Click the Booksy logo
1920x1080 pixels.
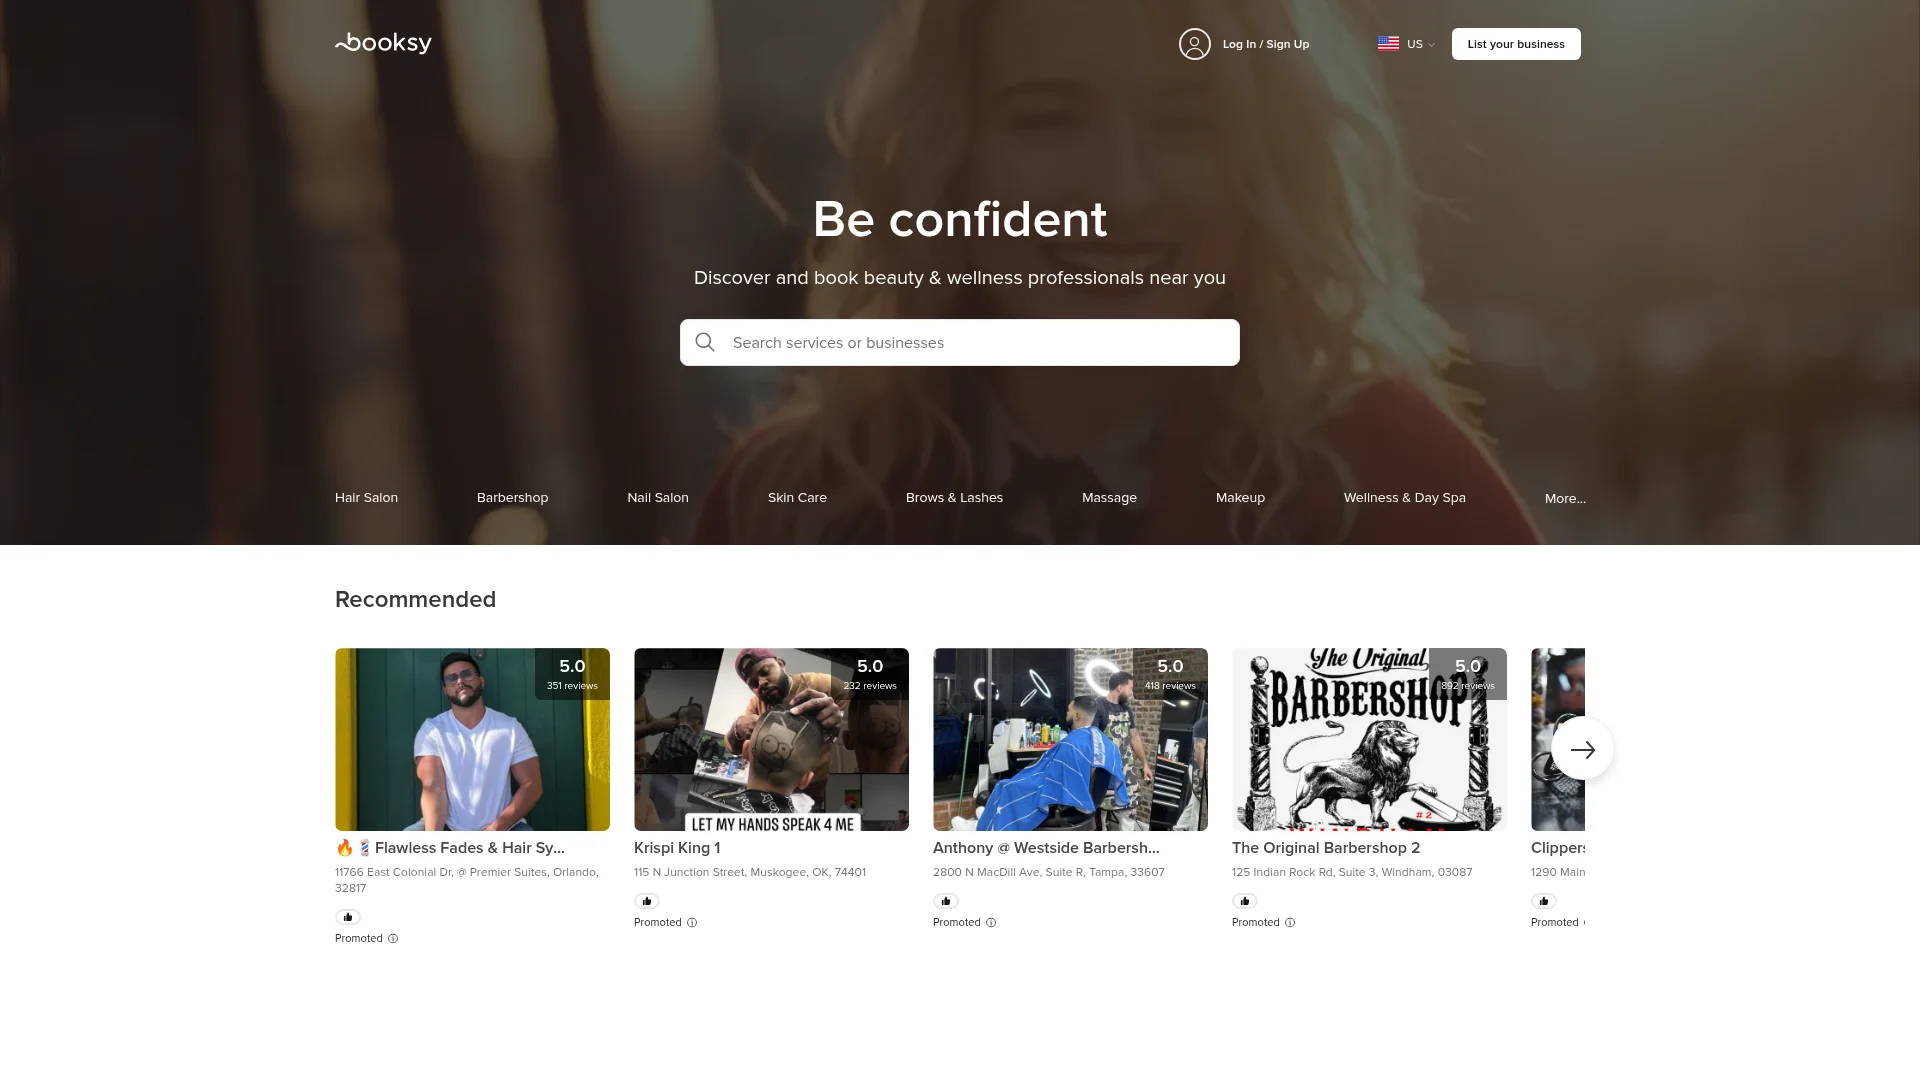click(x=383, y=43)
